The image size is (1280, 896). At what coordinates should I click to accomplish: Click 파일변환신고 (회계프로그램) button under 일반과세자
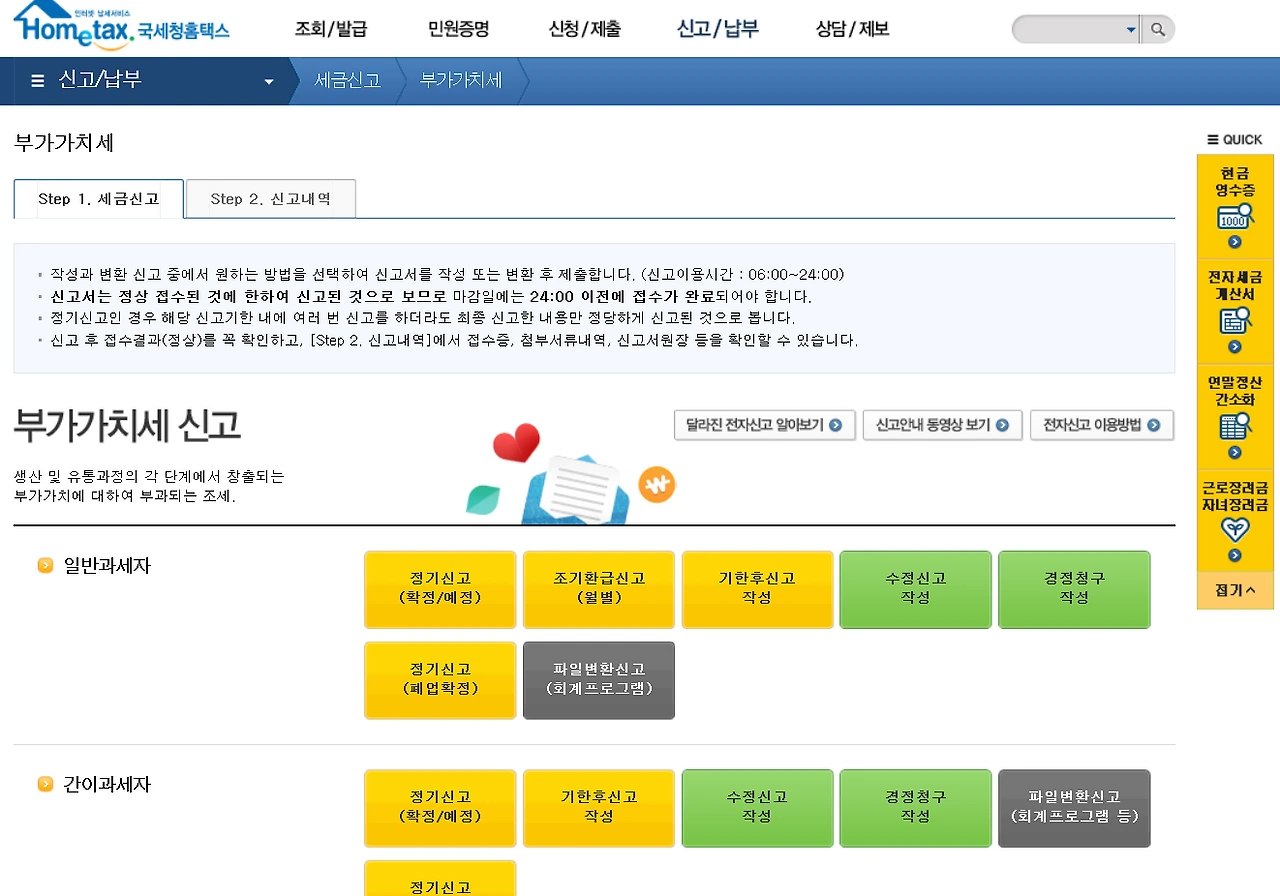tap(599, 680)
